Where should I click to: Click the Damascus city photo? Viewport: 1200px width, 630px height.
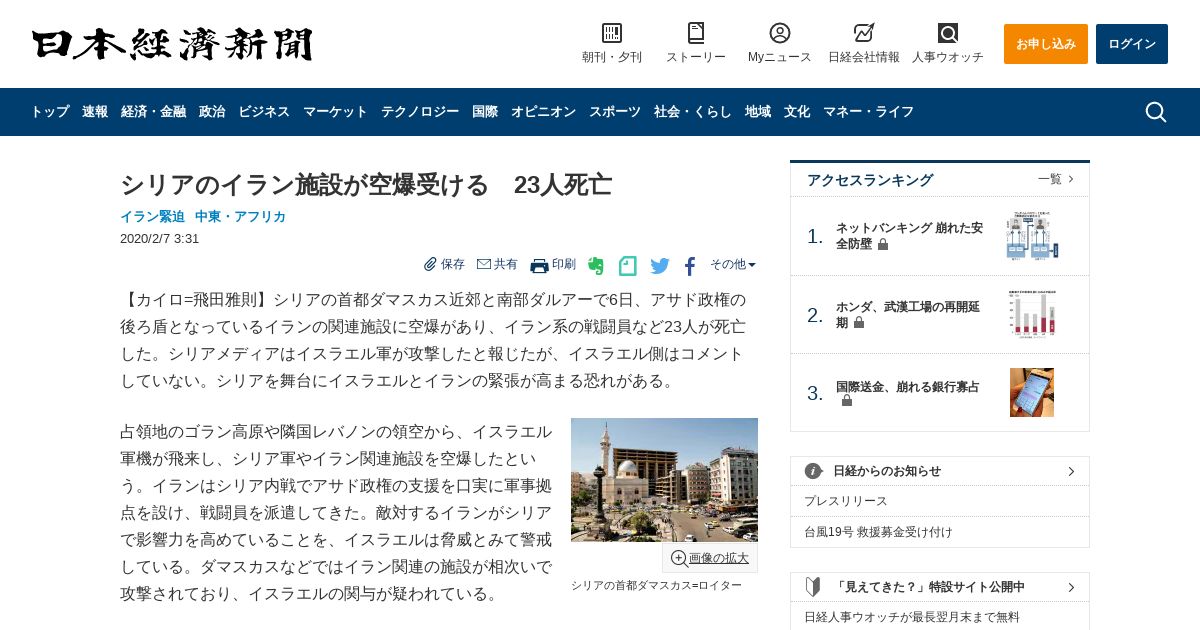[664, 480]
